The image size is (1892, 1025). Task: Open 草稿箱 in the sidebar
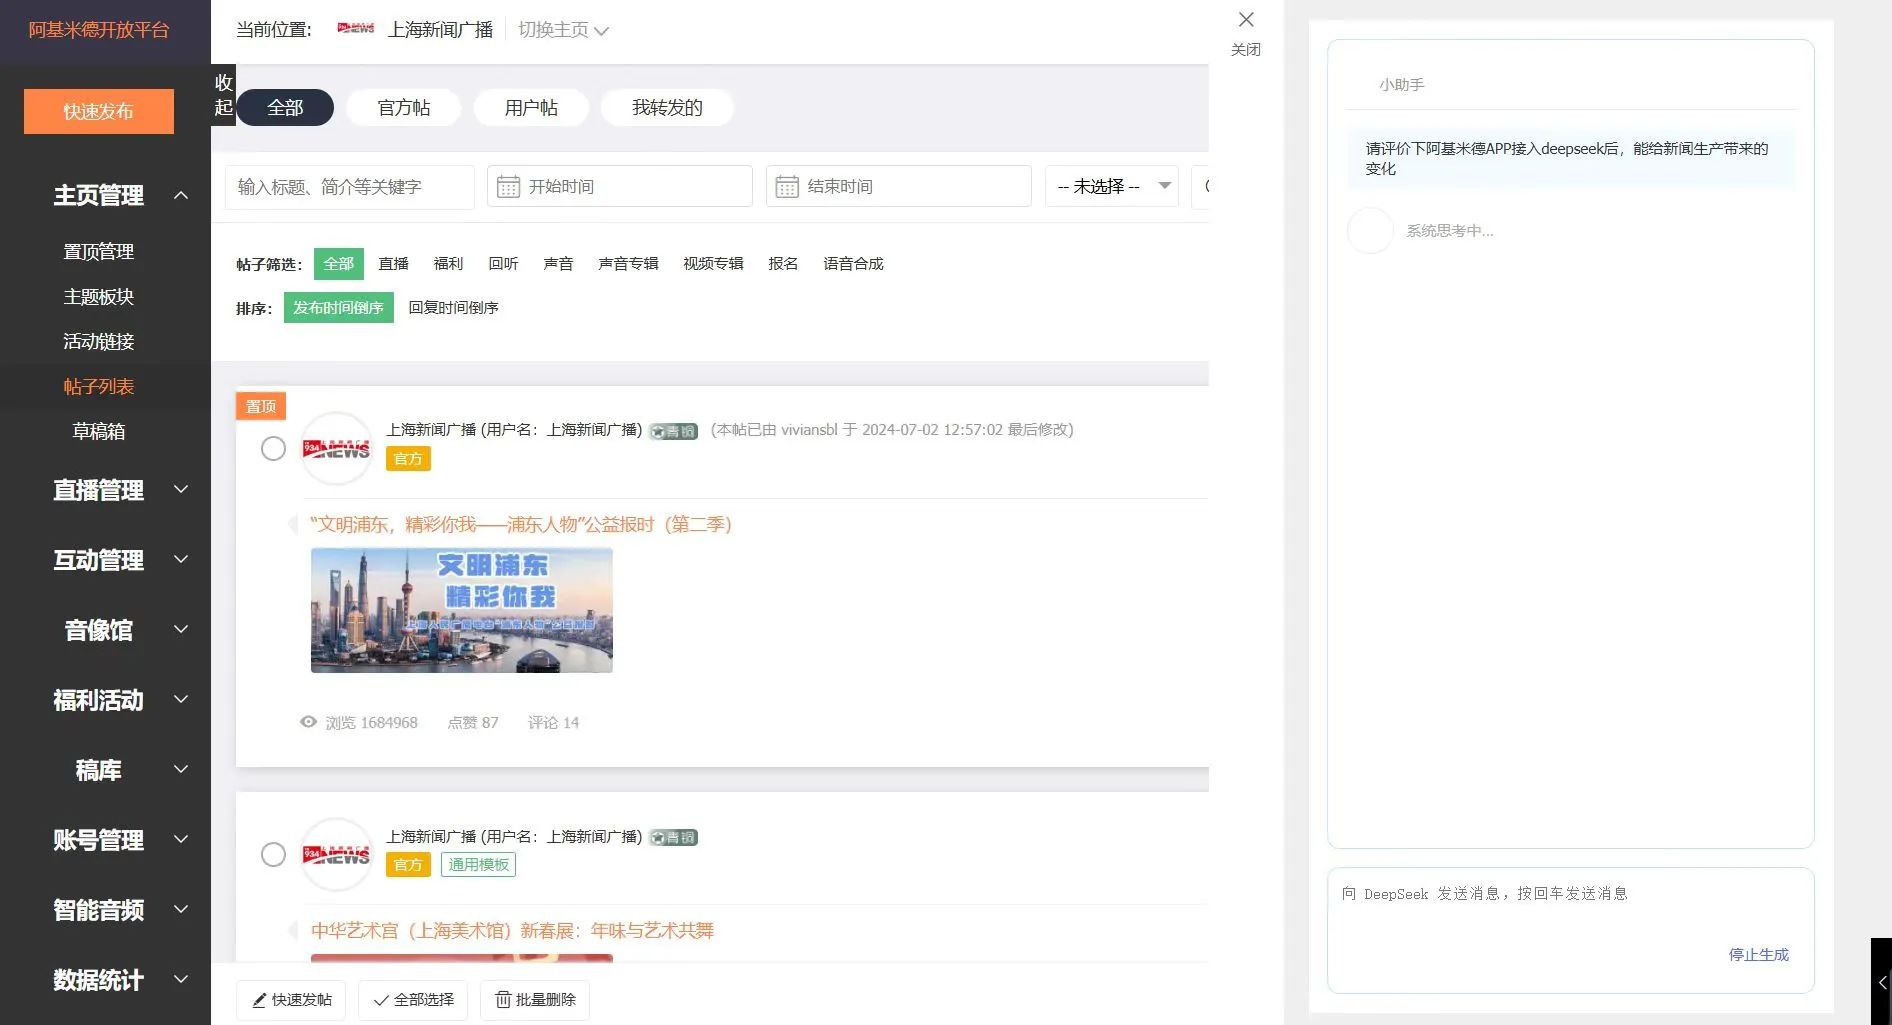[98, 431]
